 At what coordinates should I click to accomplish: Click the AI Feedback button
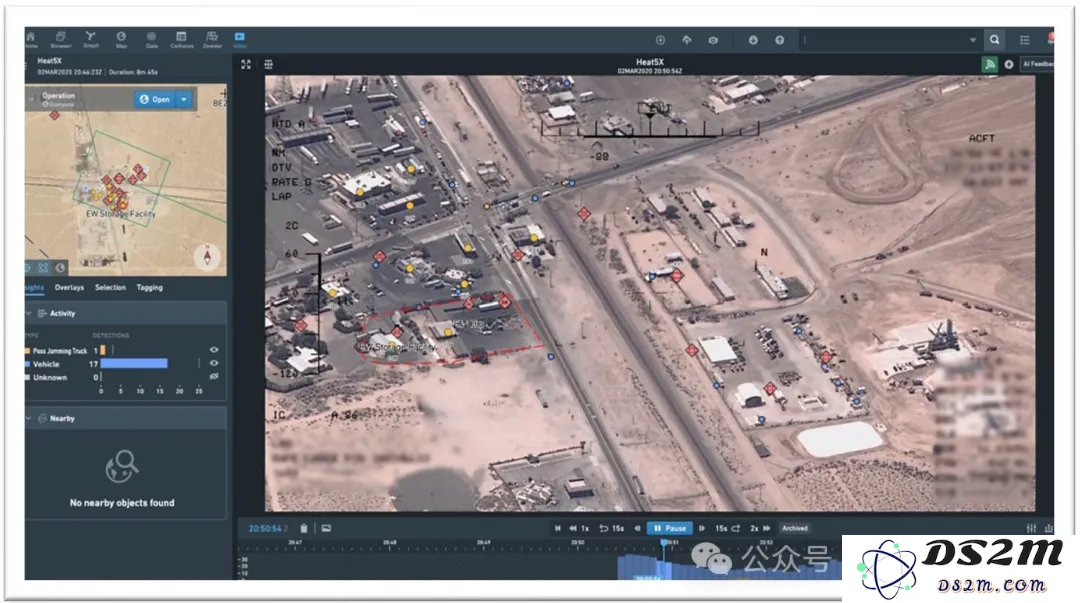click(x=1037, y=64)
